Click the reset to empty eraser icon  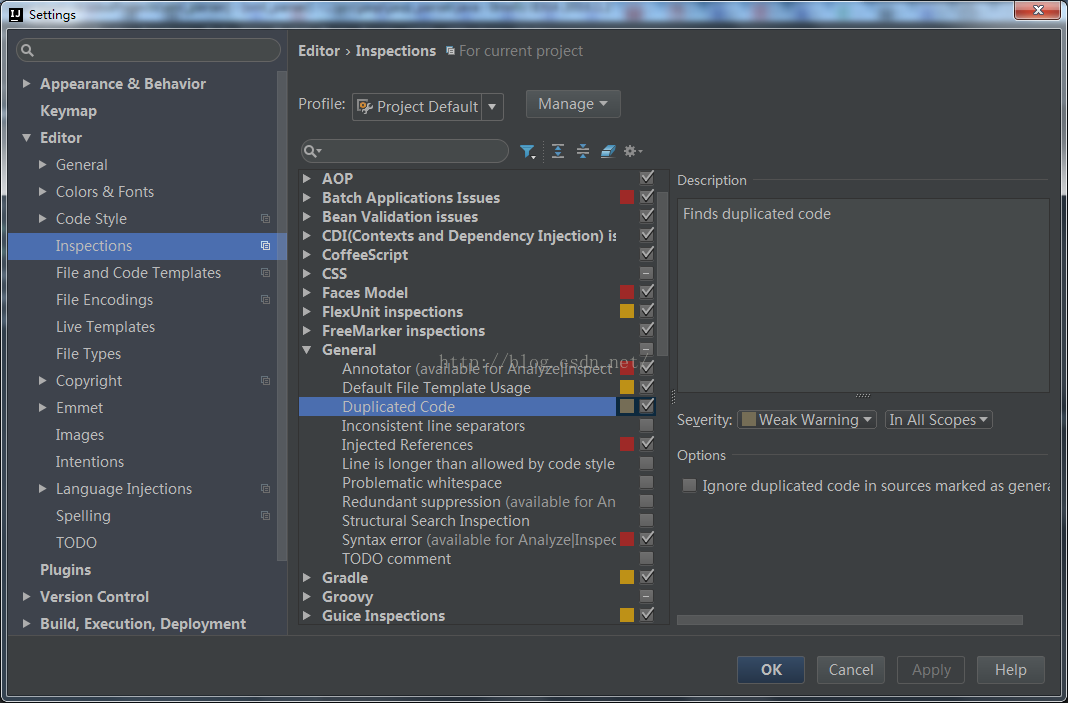coord(608,151)
